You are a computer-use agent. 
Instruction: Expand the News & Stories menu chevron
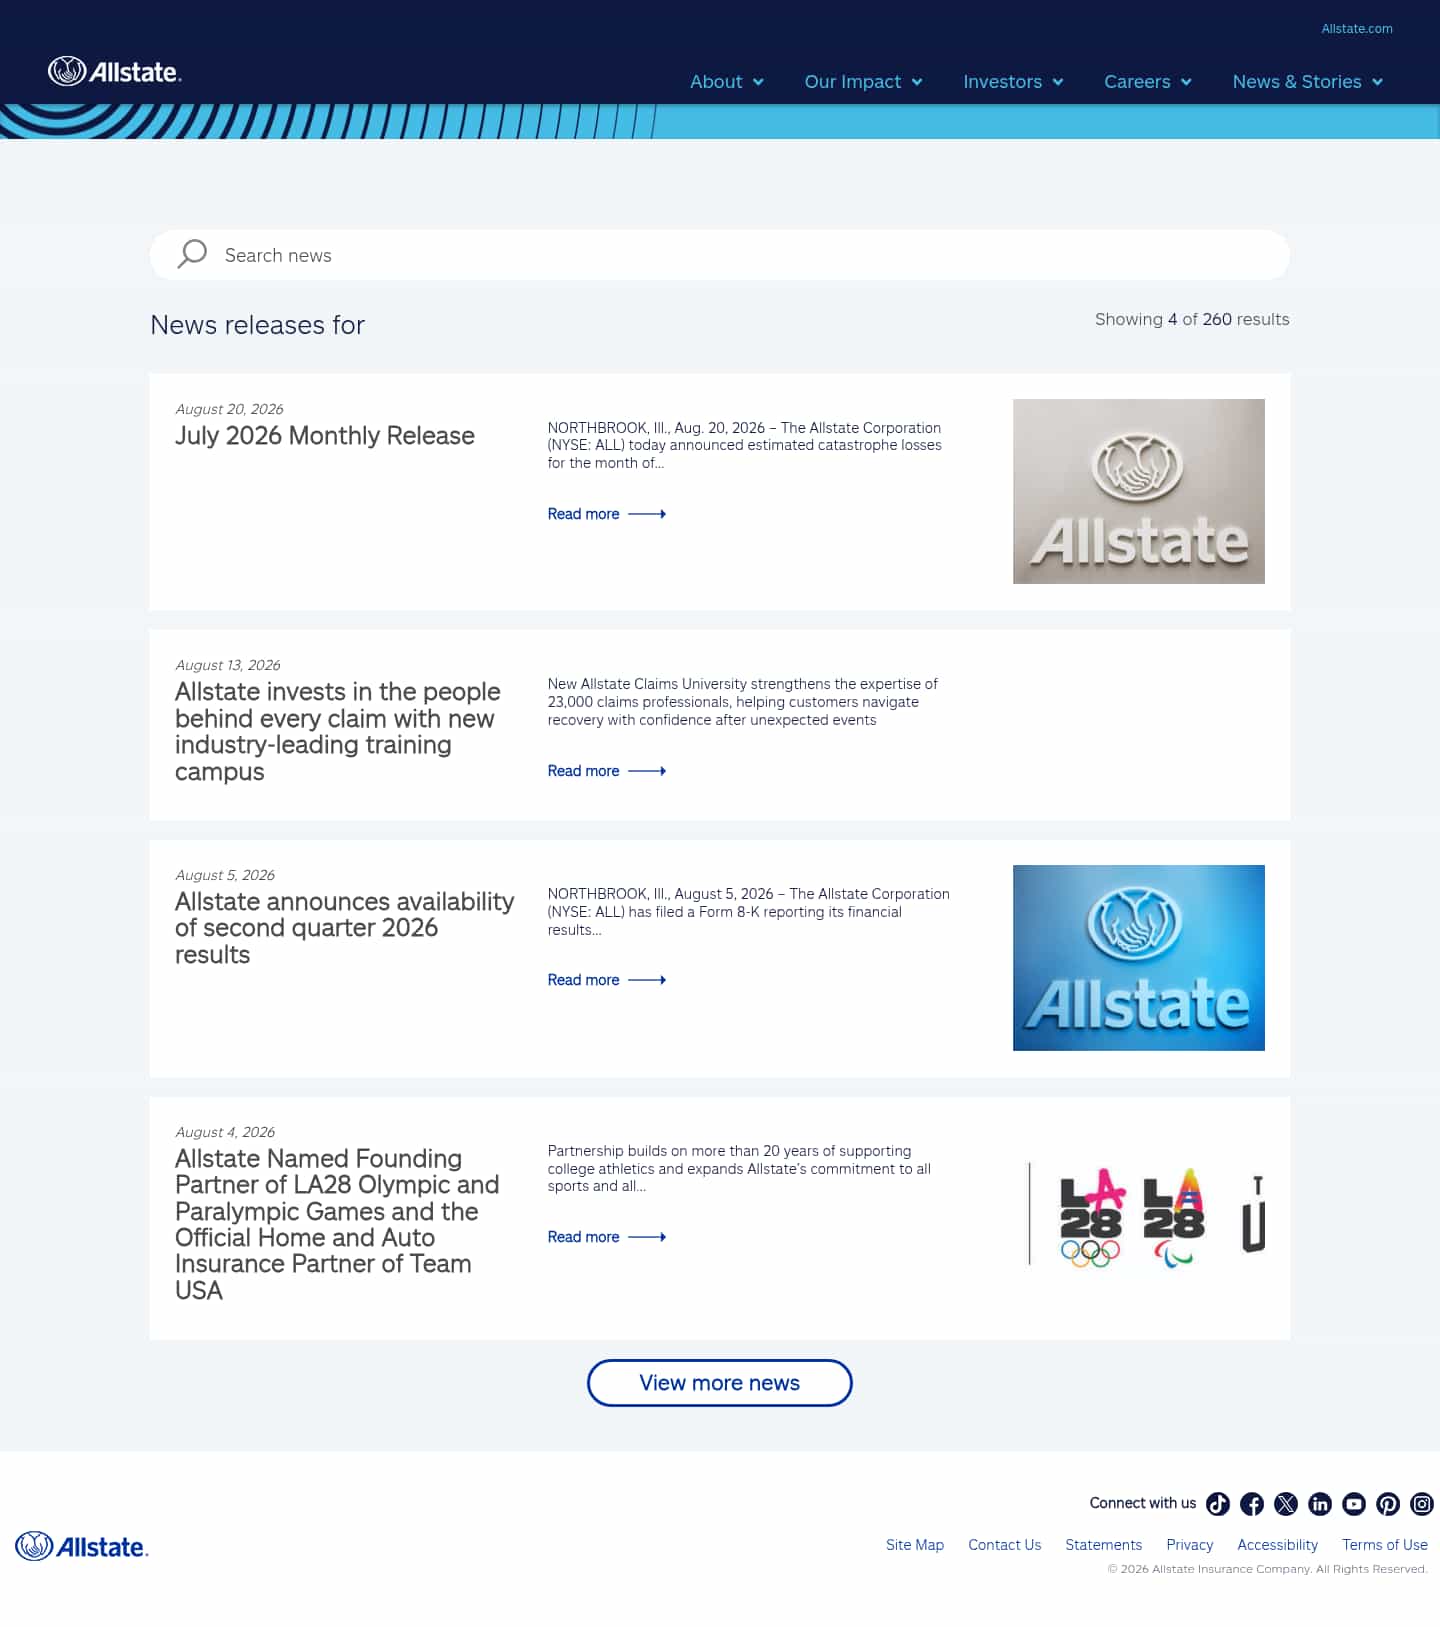tap(1377, 82)
